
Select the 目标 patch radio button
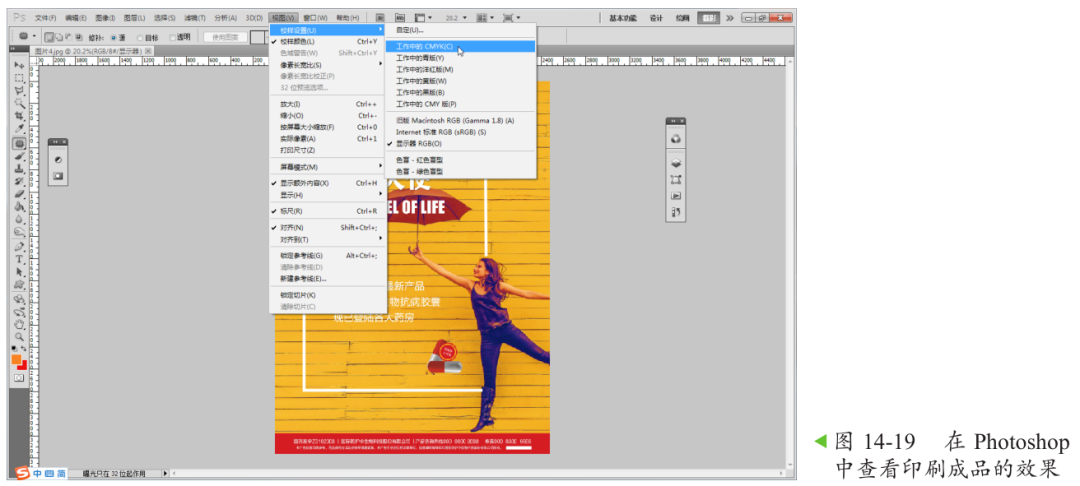coord(140,37)
